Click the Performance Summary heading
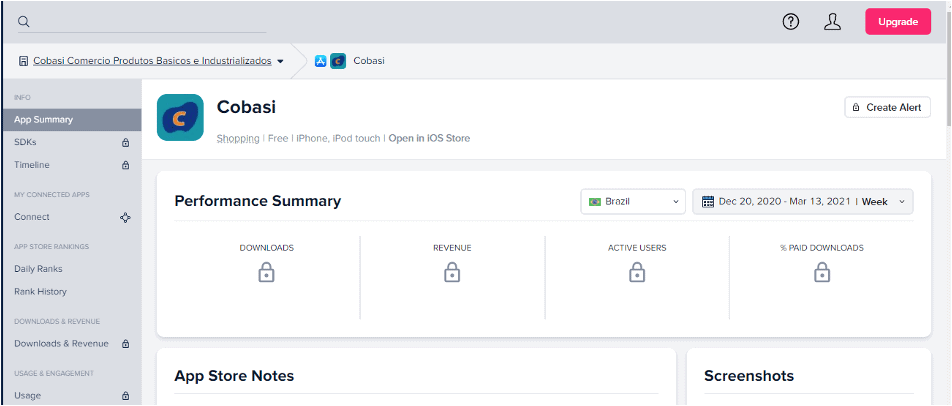Screen dimensions: 952x406 point(257,201)
